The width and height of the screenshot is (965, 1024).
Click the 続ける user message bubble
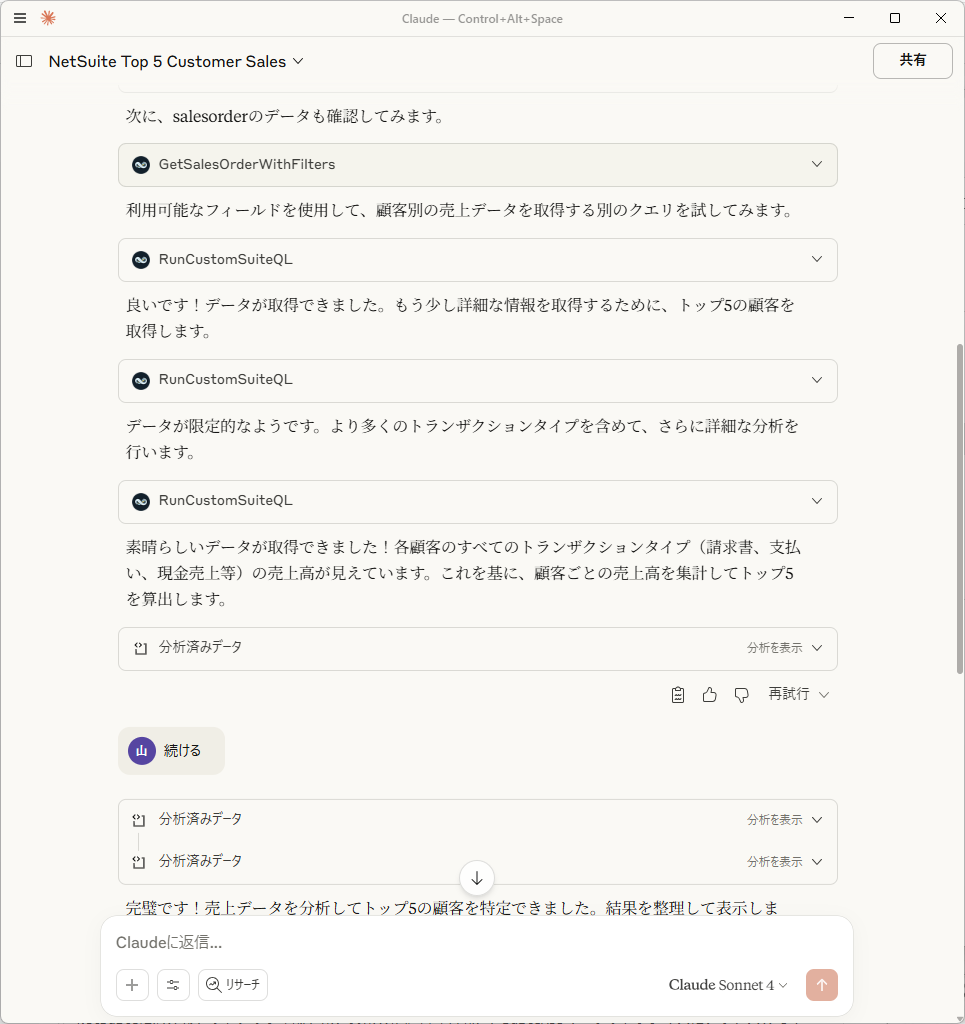[171, 751]
